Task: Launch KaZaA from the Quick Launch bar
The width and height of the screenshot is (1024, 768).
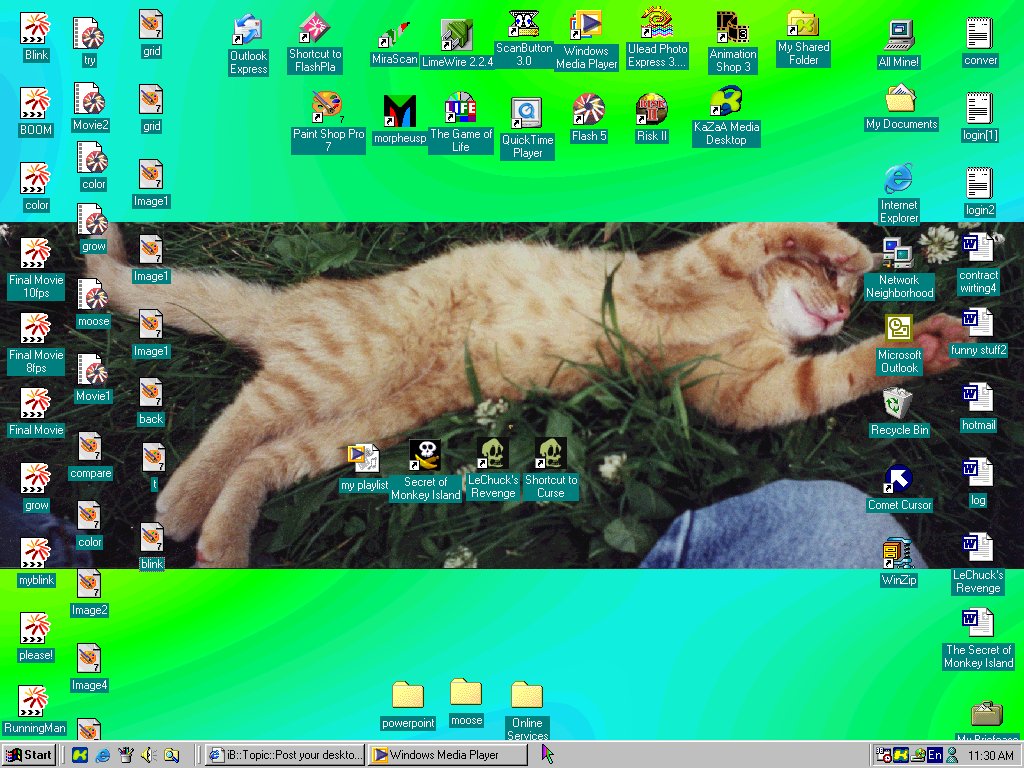Action: [x=80, y=755]
